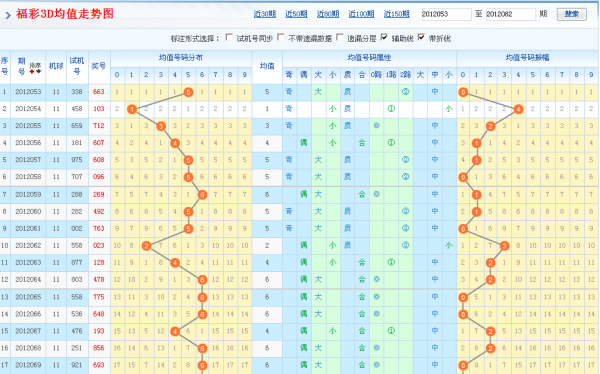Select orange marker 3 in 2012055 distribution row
Screen dimensions: 600x374
pyautogui.click(x=161, y=126)
